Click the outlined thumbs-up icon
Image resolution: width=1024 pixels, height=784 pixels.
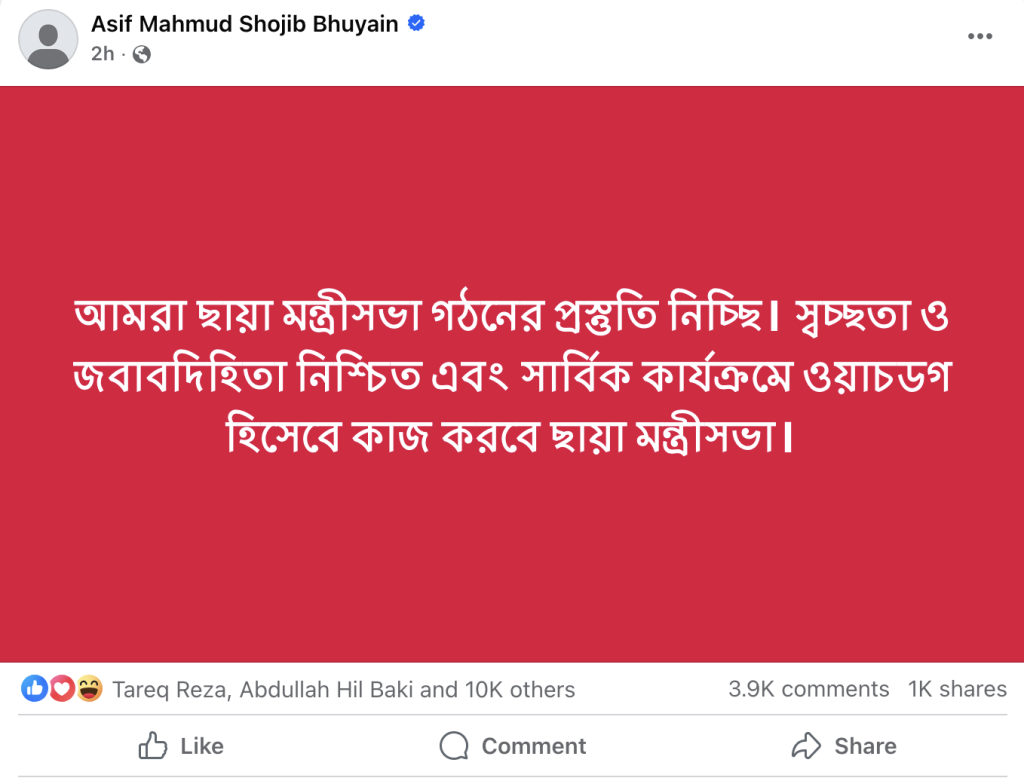pos(152,746)
